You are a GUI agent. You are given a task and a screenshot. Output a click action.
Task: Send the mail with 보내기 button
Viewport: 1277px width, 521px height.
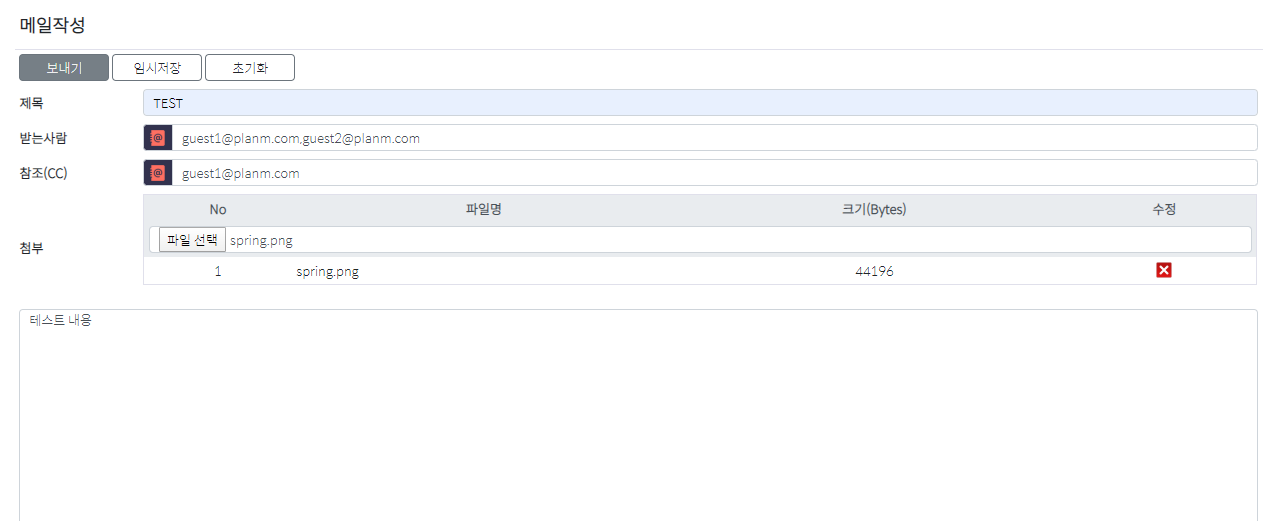64,68
